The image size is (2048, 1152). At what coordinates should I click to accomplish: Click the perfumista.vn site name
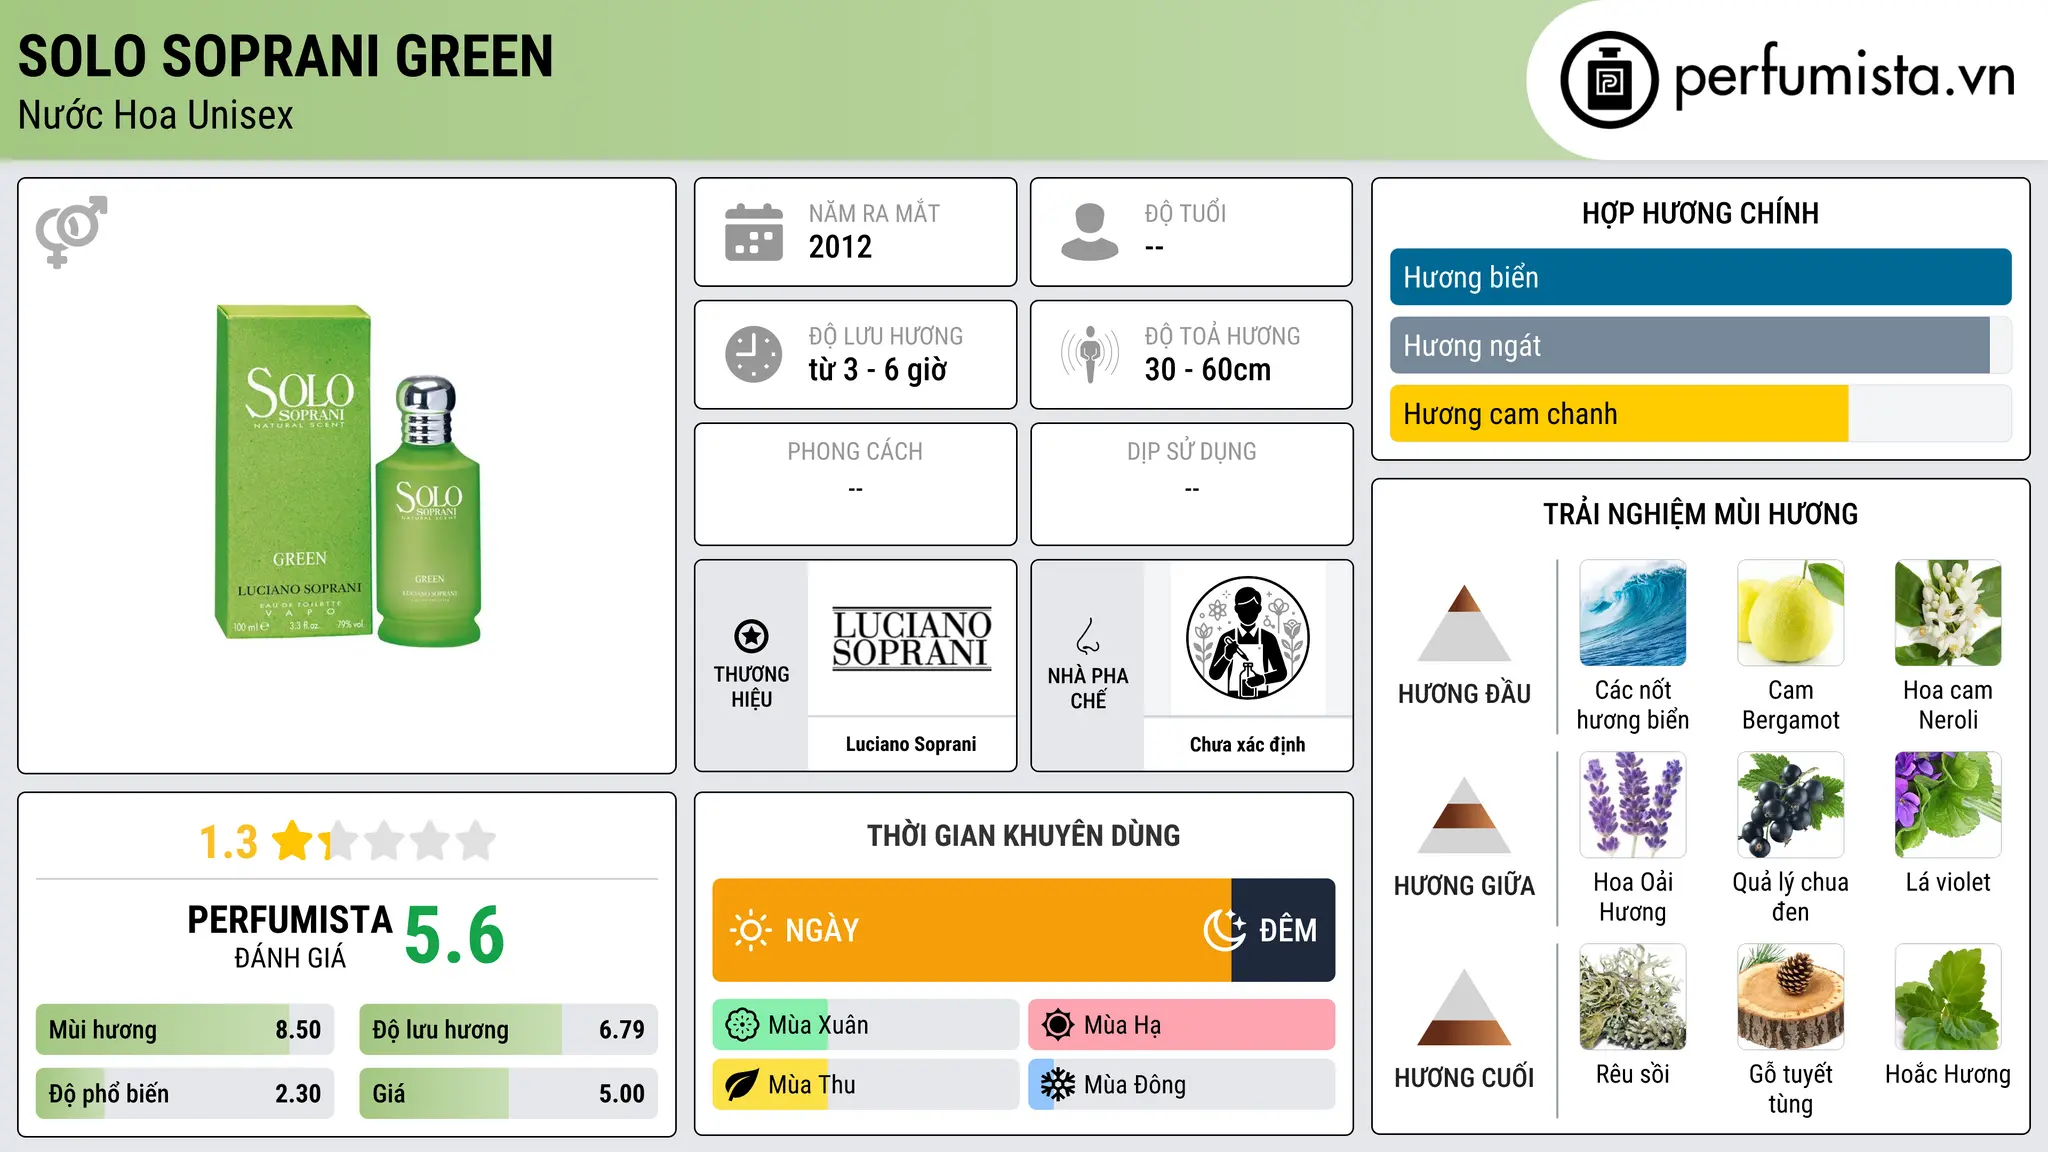(1844, 75)
